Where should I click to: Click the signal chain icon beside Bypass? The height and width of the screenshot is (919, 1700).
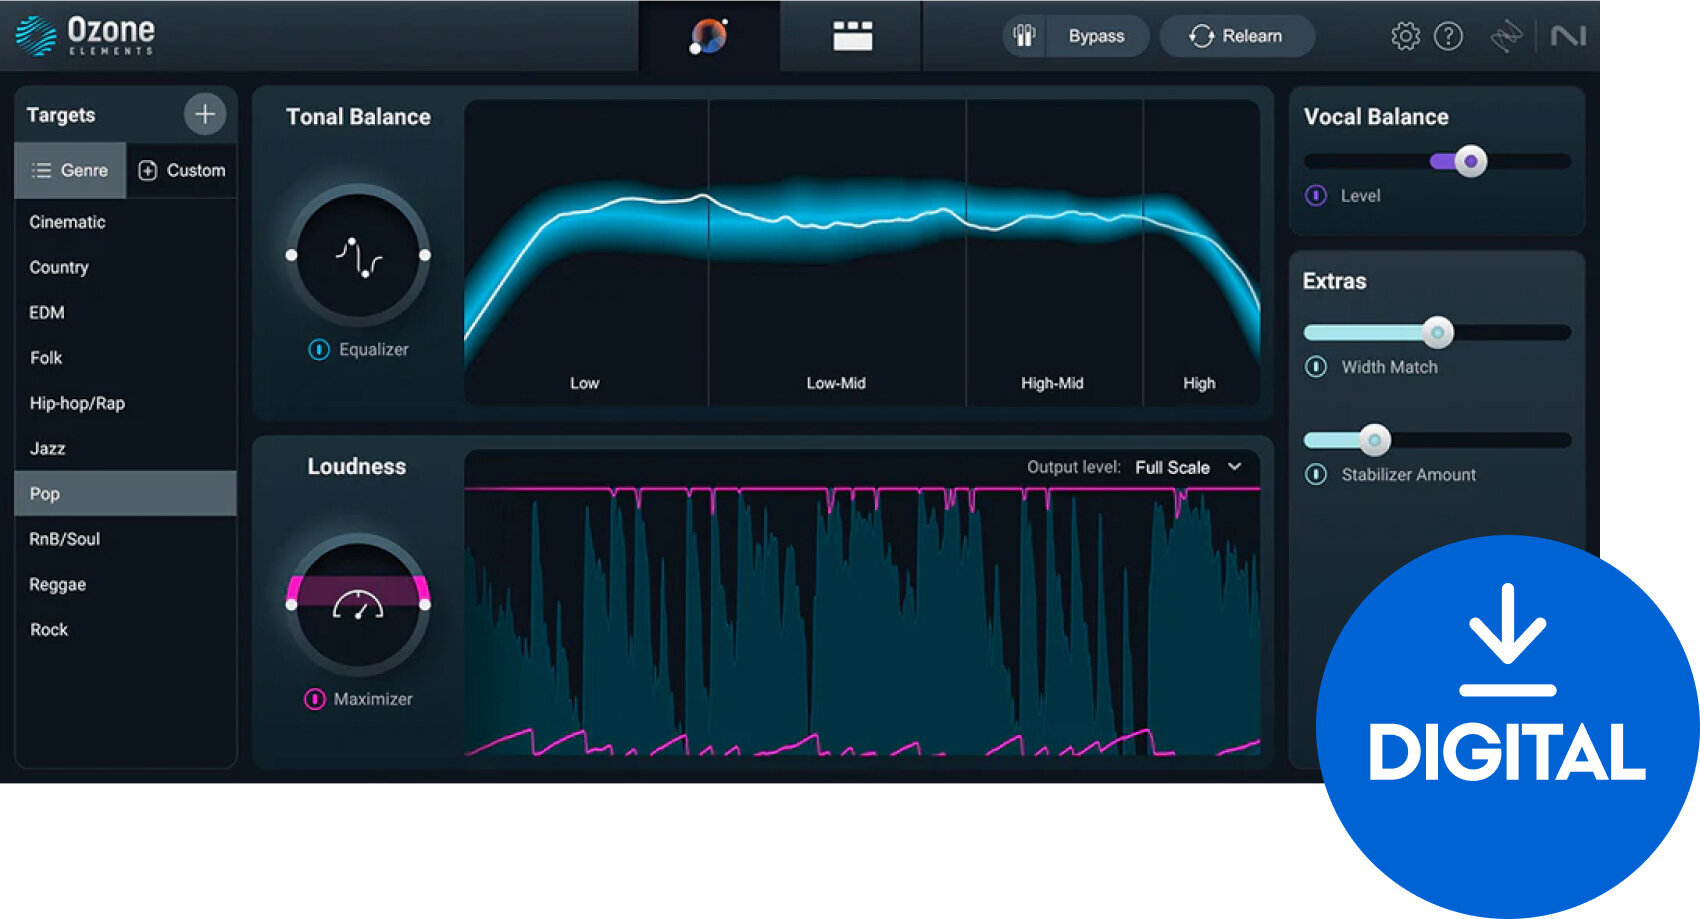point(1023,35)
